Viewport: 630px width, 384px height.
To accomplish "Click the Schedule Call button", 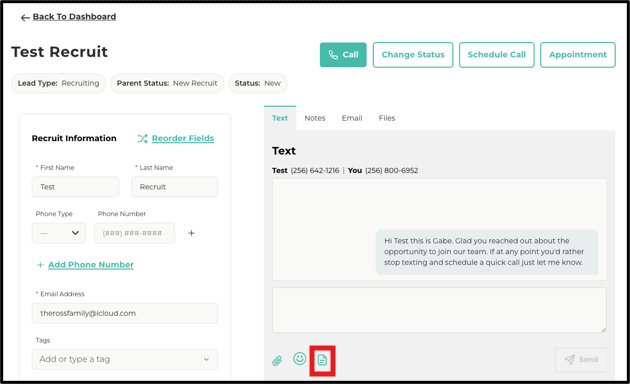I will click(x=497, y=55).
